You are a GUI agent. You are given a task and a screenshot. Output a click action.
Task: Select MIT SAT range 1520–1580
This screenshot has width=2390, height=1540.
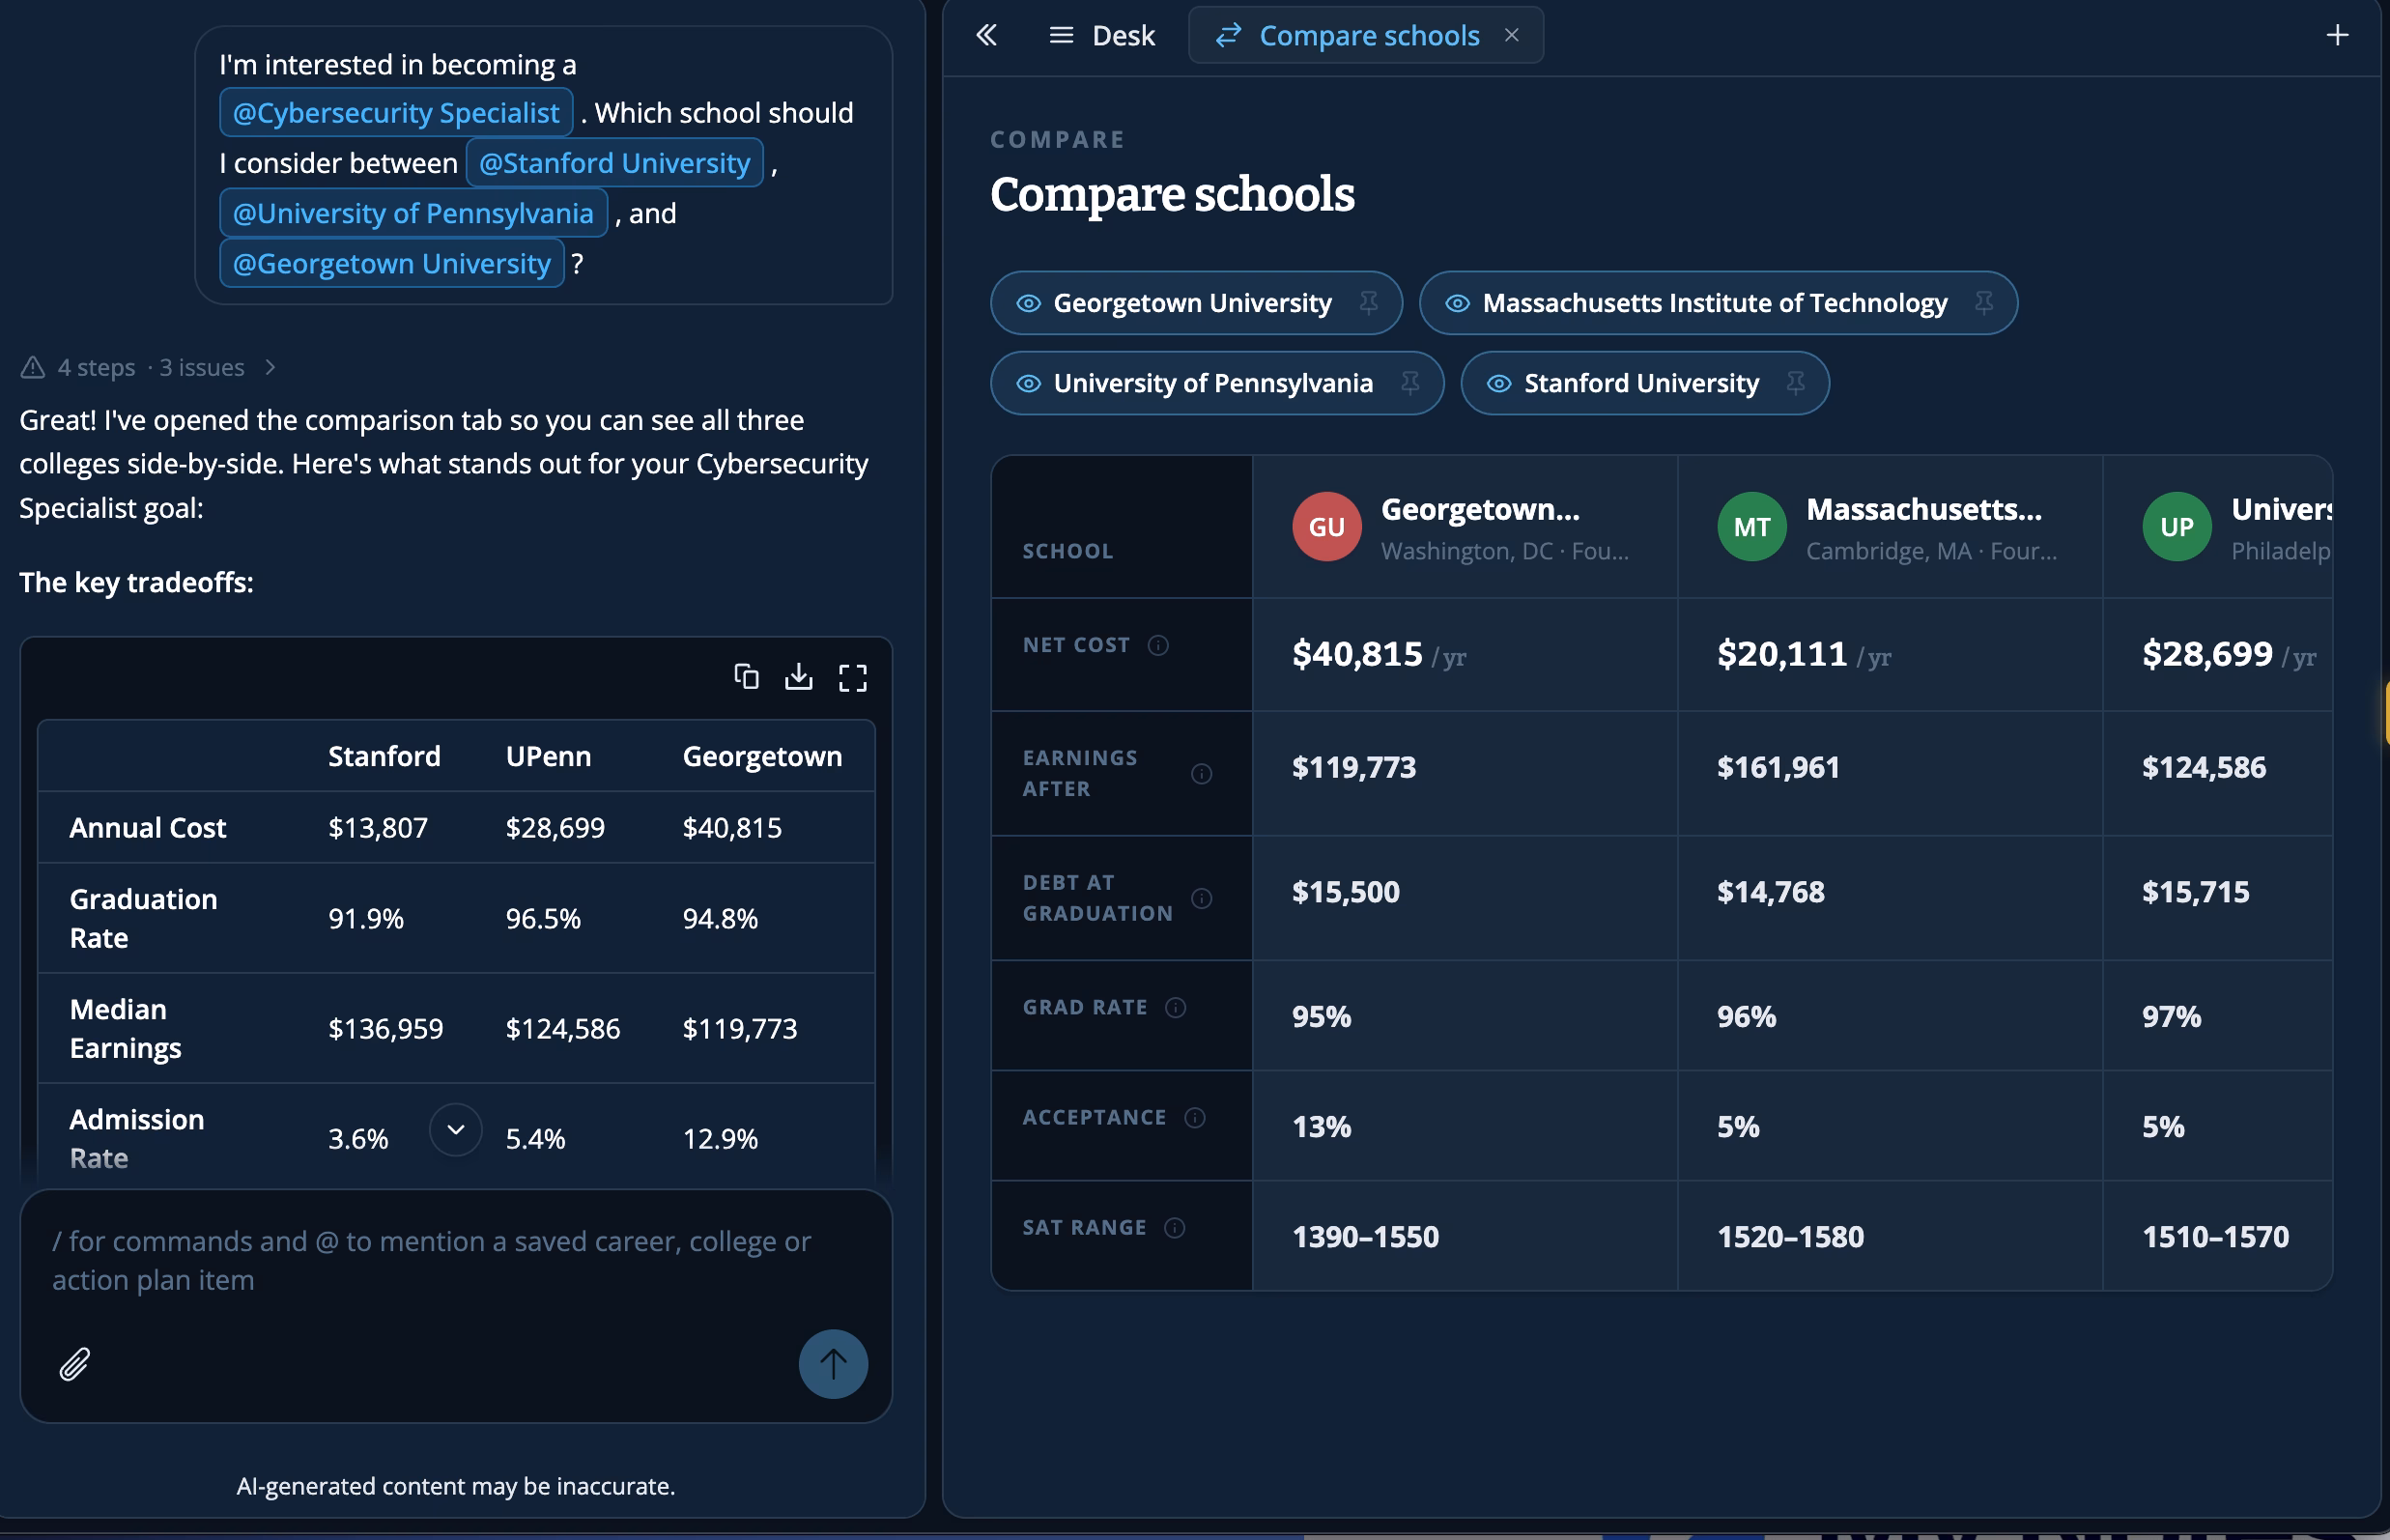pos(1790,1238)
